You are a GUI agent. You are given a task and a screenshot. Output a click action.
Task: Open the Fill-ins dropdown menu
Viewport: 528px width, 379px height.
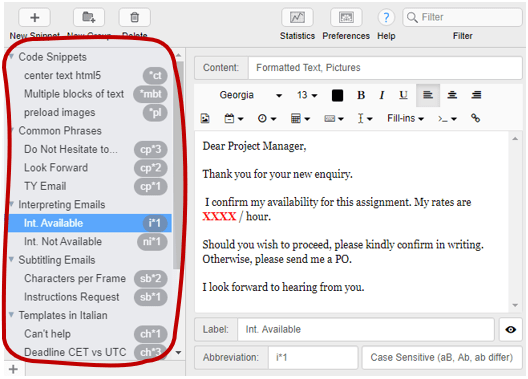pos(405,118)
